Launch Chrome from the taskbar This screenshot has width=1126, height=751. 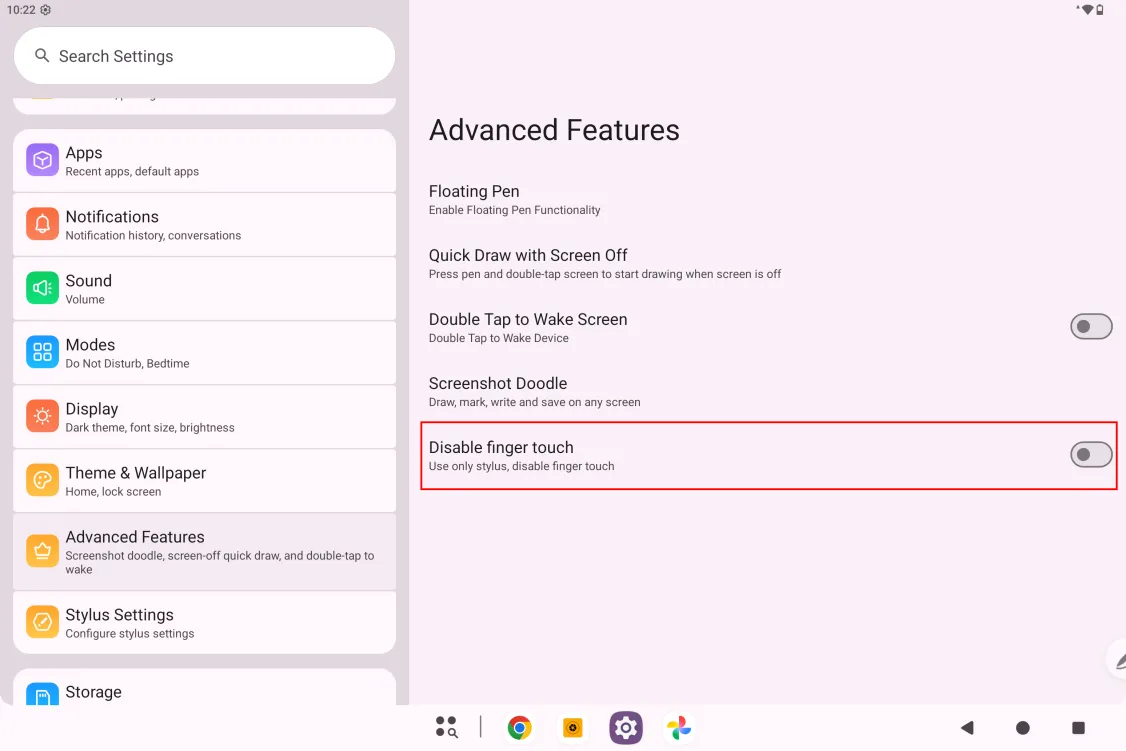coord(519,727)
